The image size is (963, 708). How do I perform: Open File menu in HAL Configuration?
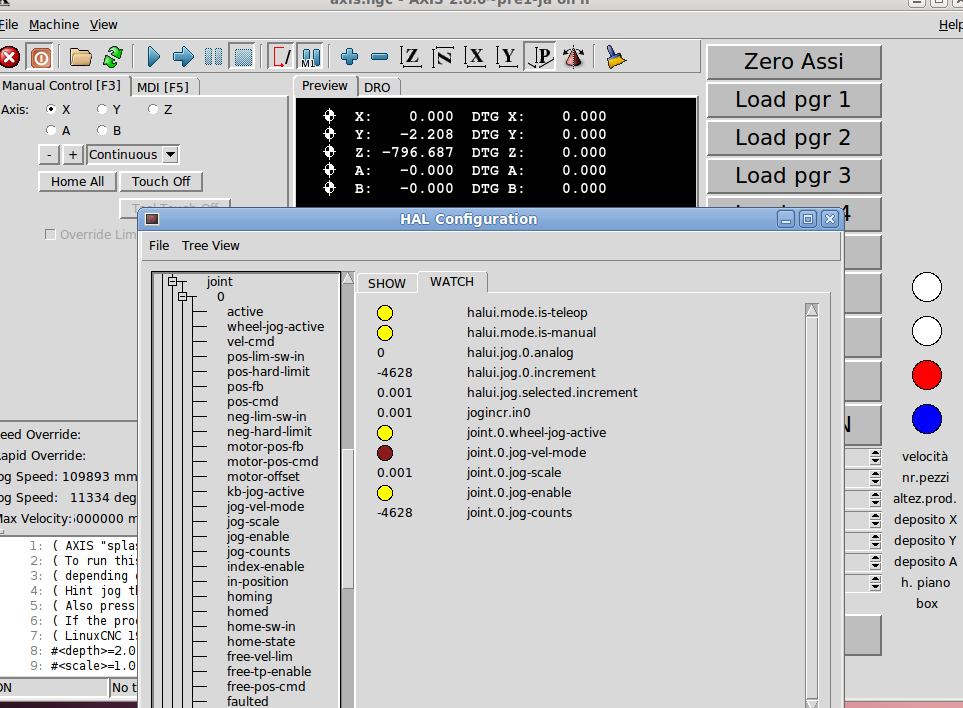pyautogui.click(x=159, y=246)
